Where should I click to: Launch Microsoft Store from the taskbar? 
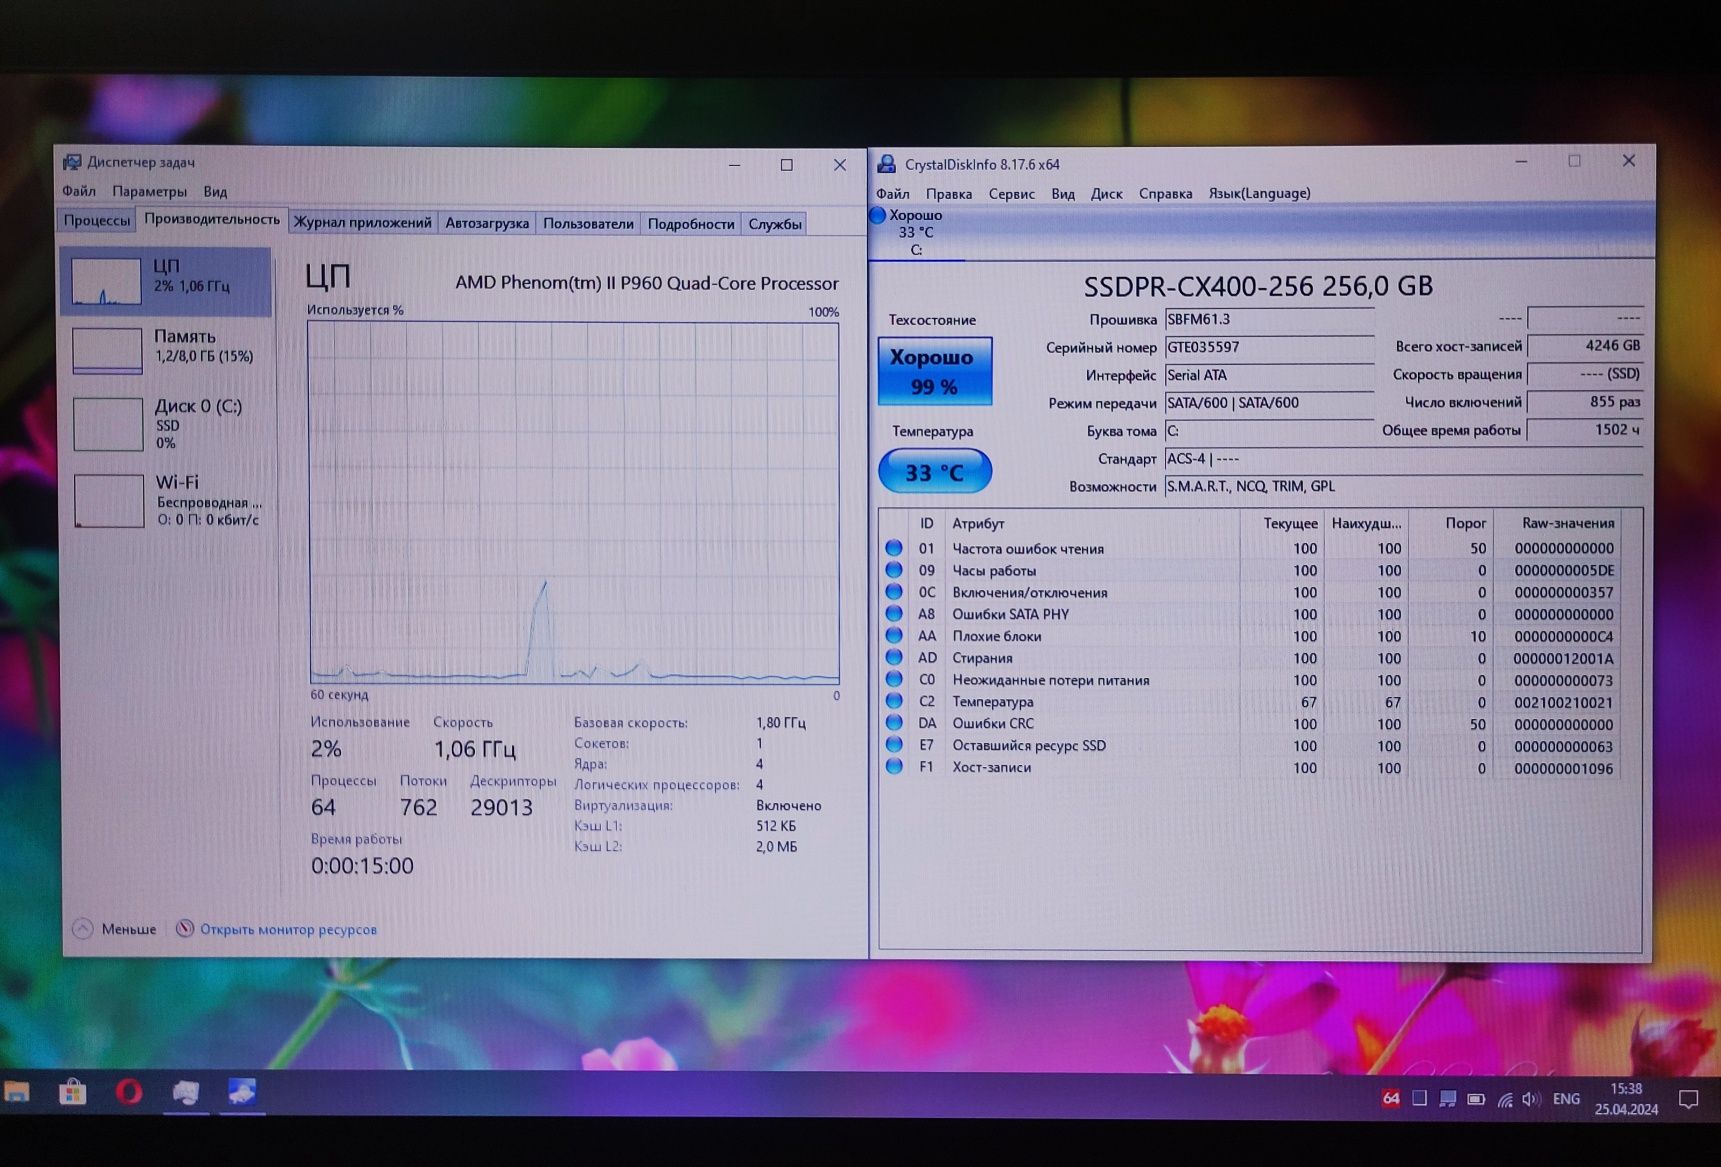(x=72, y=1092)
